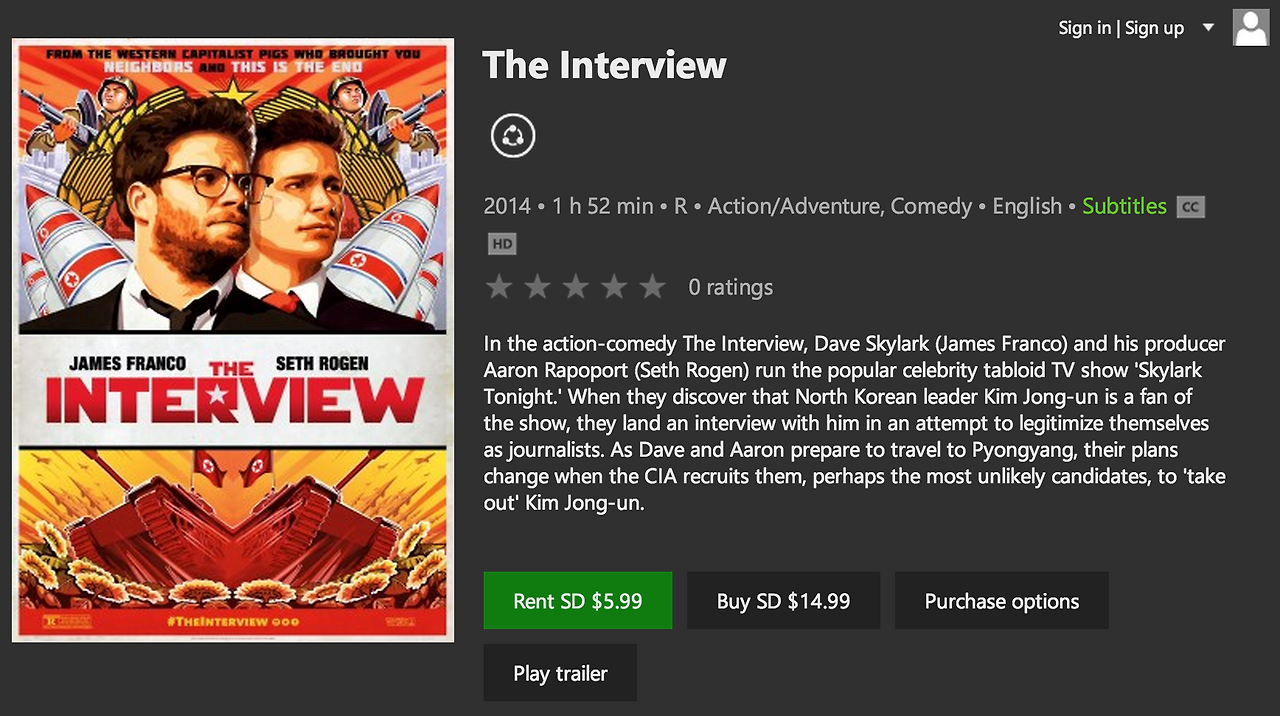This screenshot has width=1280, height=716.
Task: Rate the movie one star
Action: [x=499, y=288]
